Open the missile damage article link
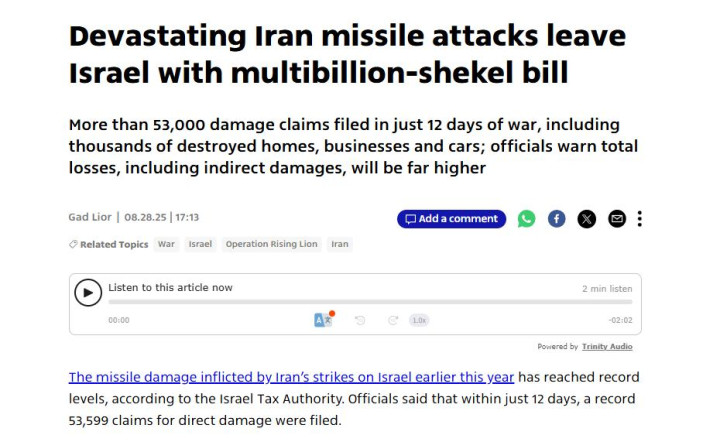 coord(291,377)
